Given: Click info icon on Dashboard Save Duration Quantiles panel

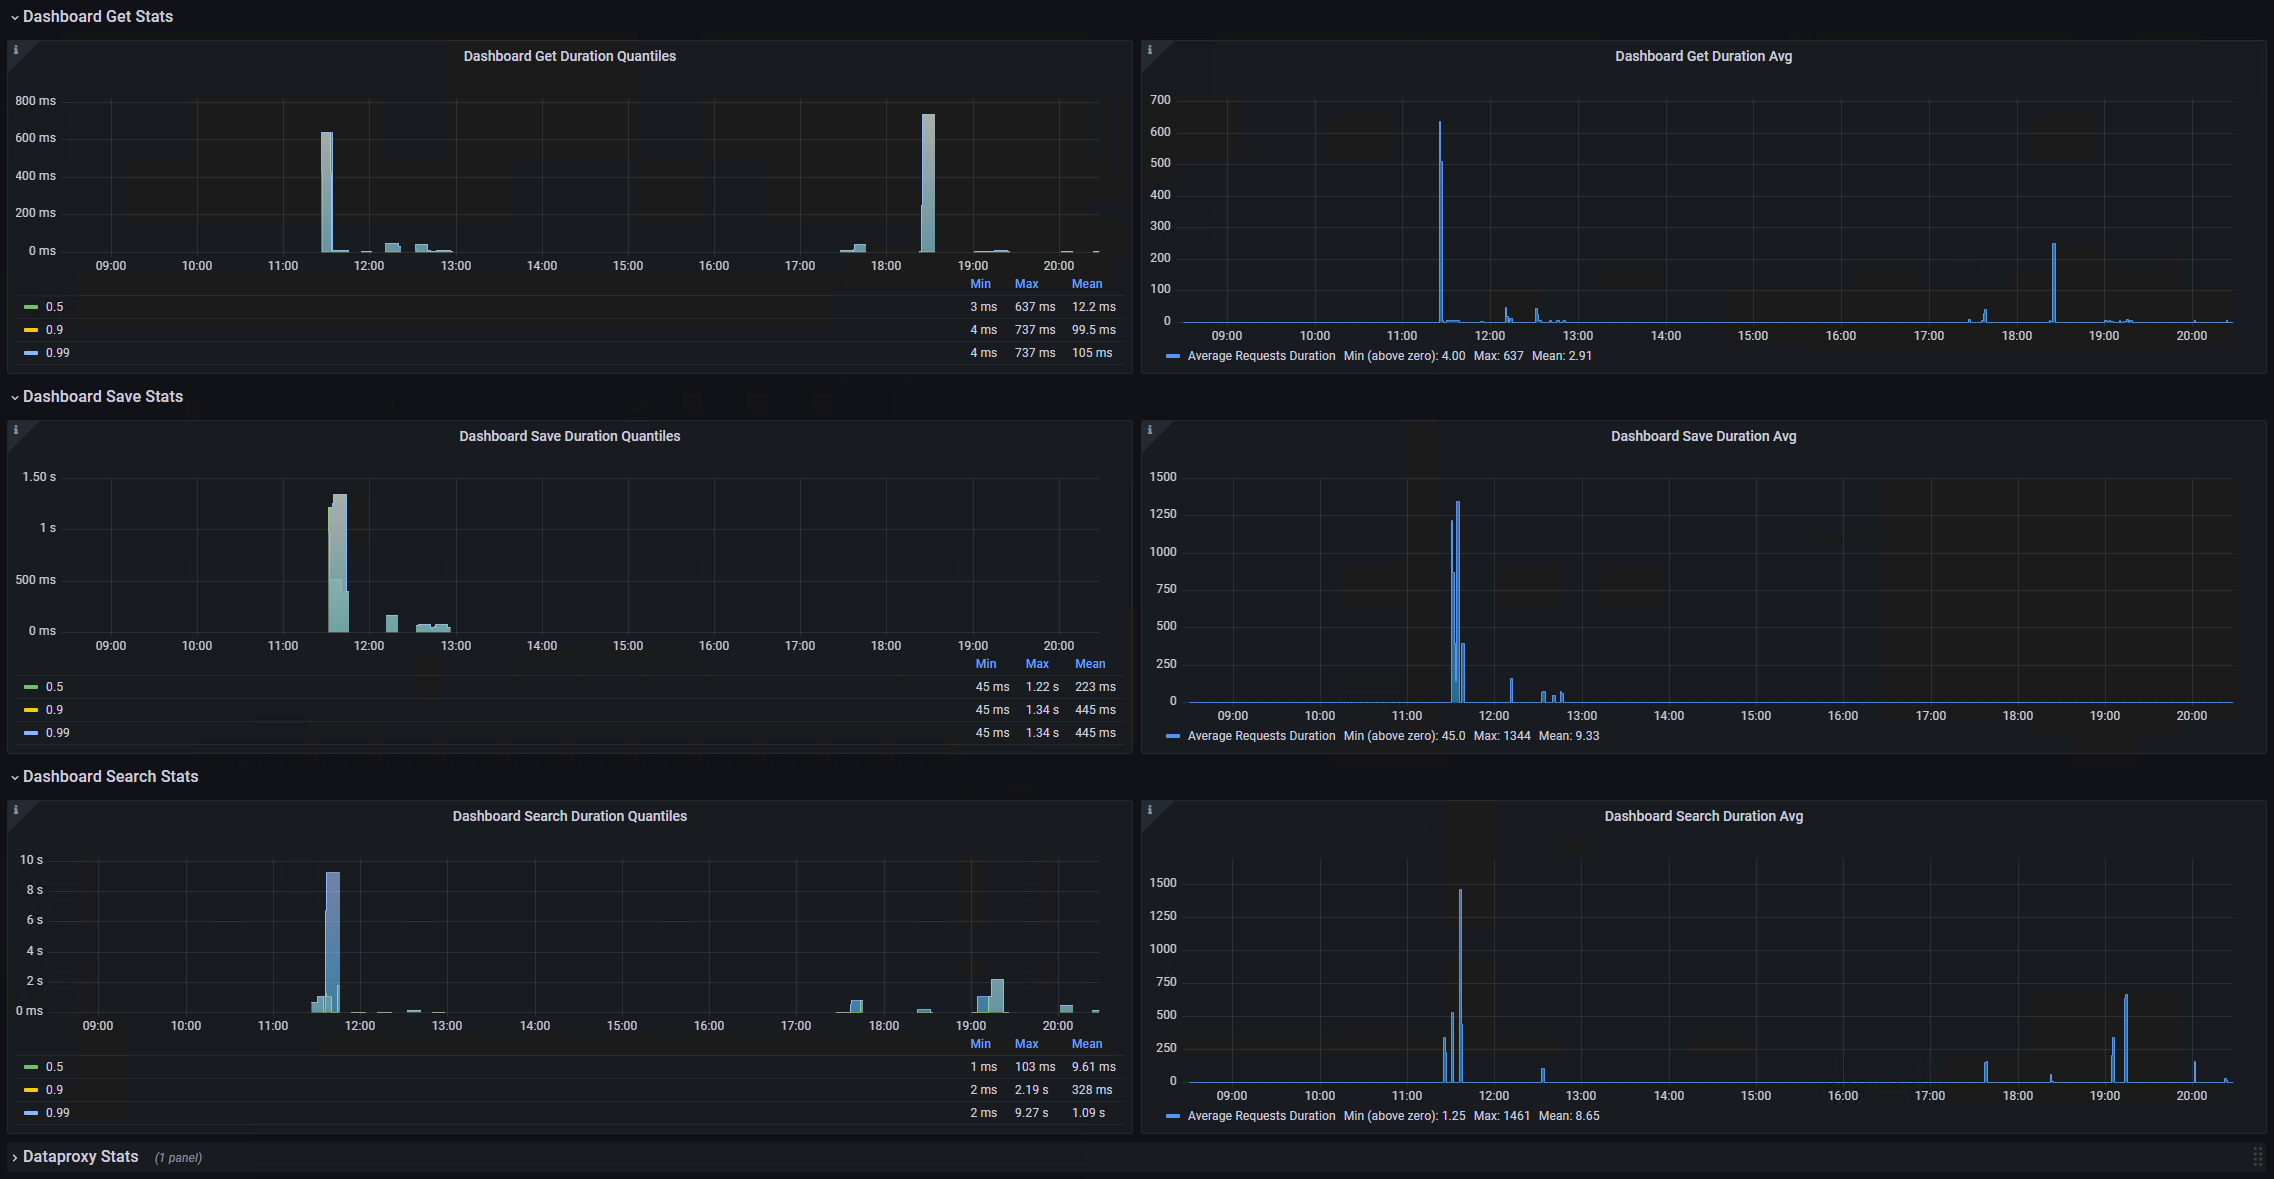Looking at the screenshot, I should pyautogui.click(x=15, y=430).
